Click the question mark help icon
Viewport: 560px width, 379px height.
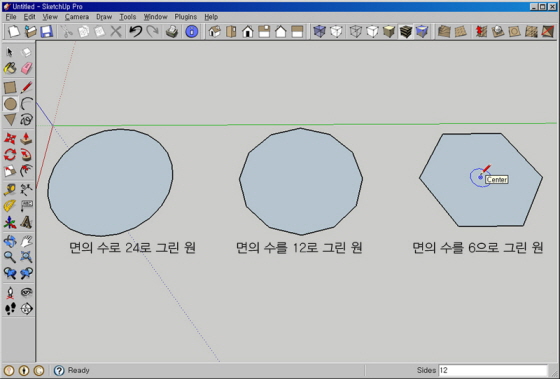tap(59, 370)
